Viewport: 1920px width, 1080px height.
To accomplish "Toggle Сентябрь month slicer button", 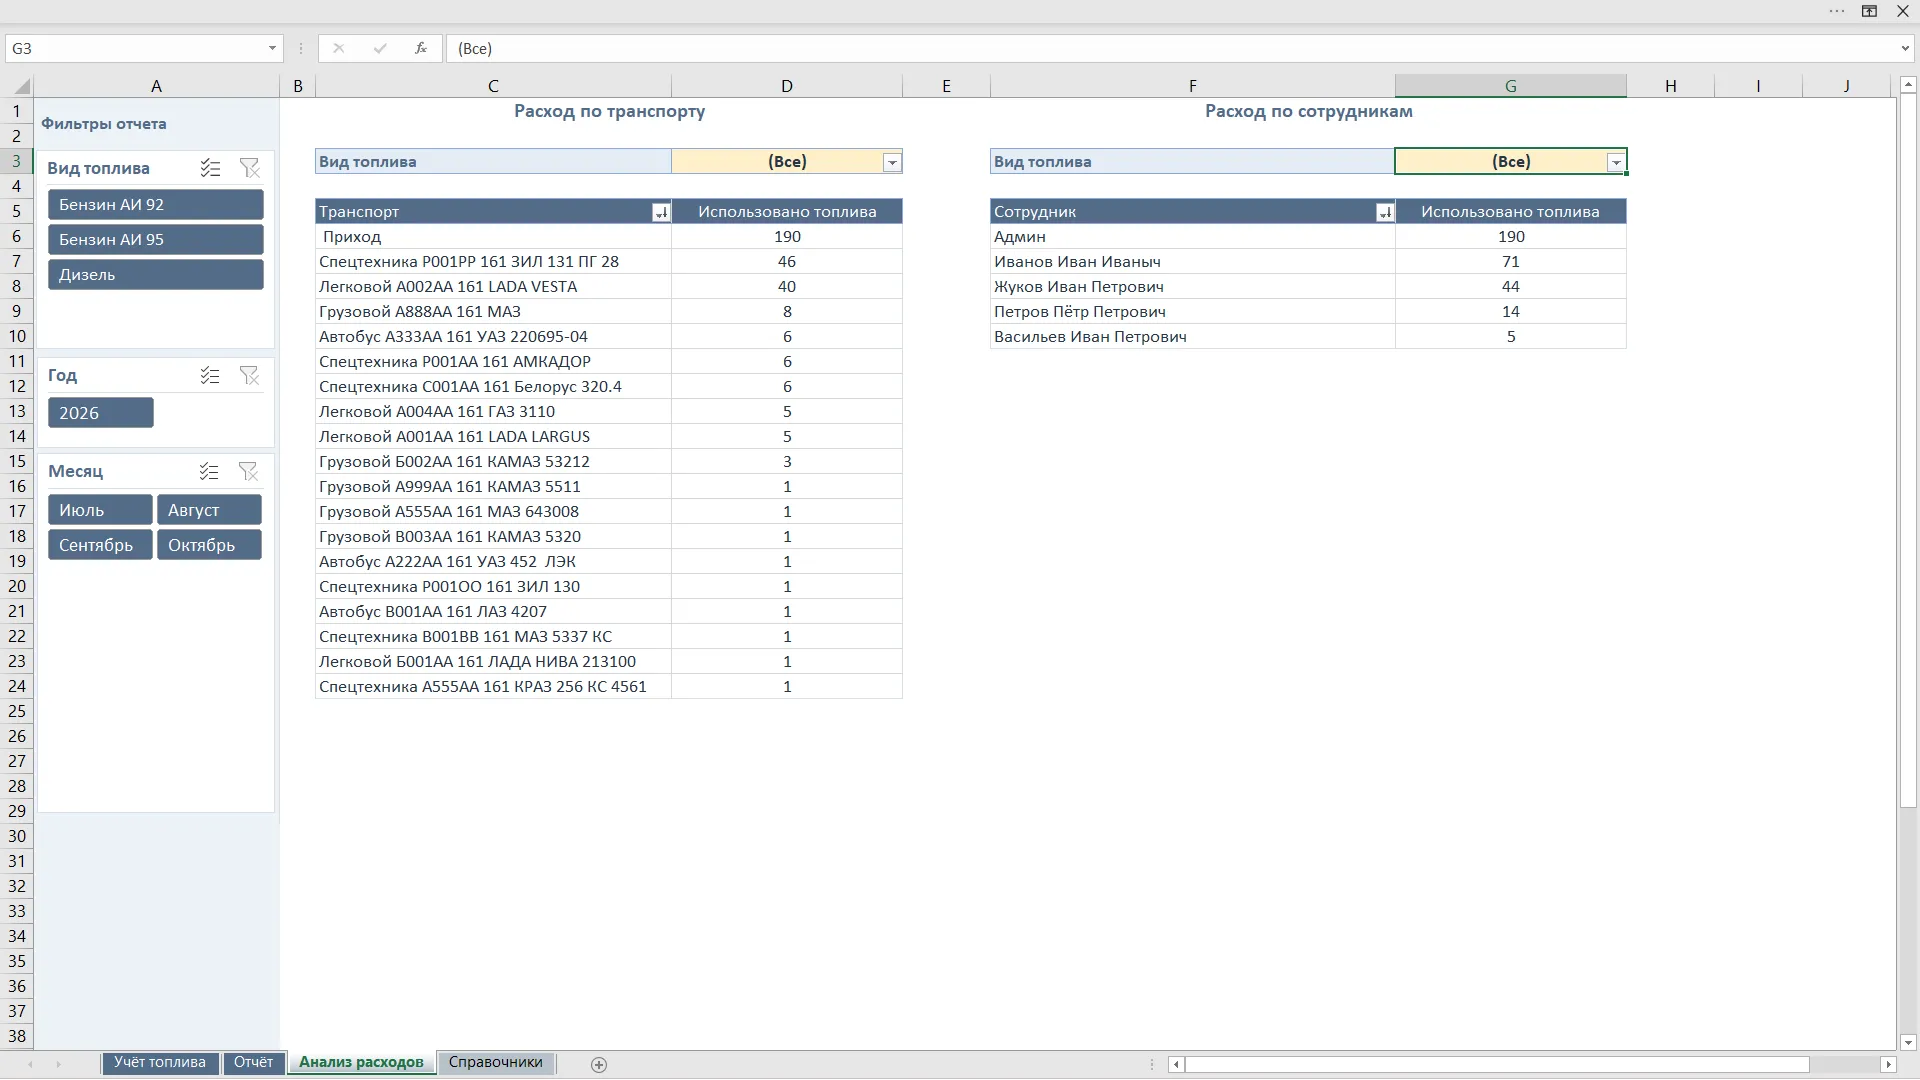I will [x=100, y=545].
